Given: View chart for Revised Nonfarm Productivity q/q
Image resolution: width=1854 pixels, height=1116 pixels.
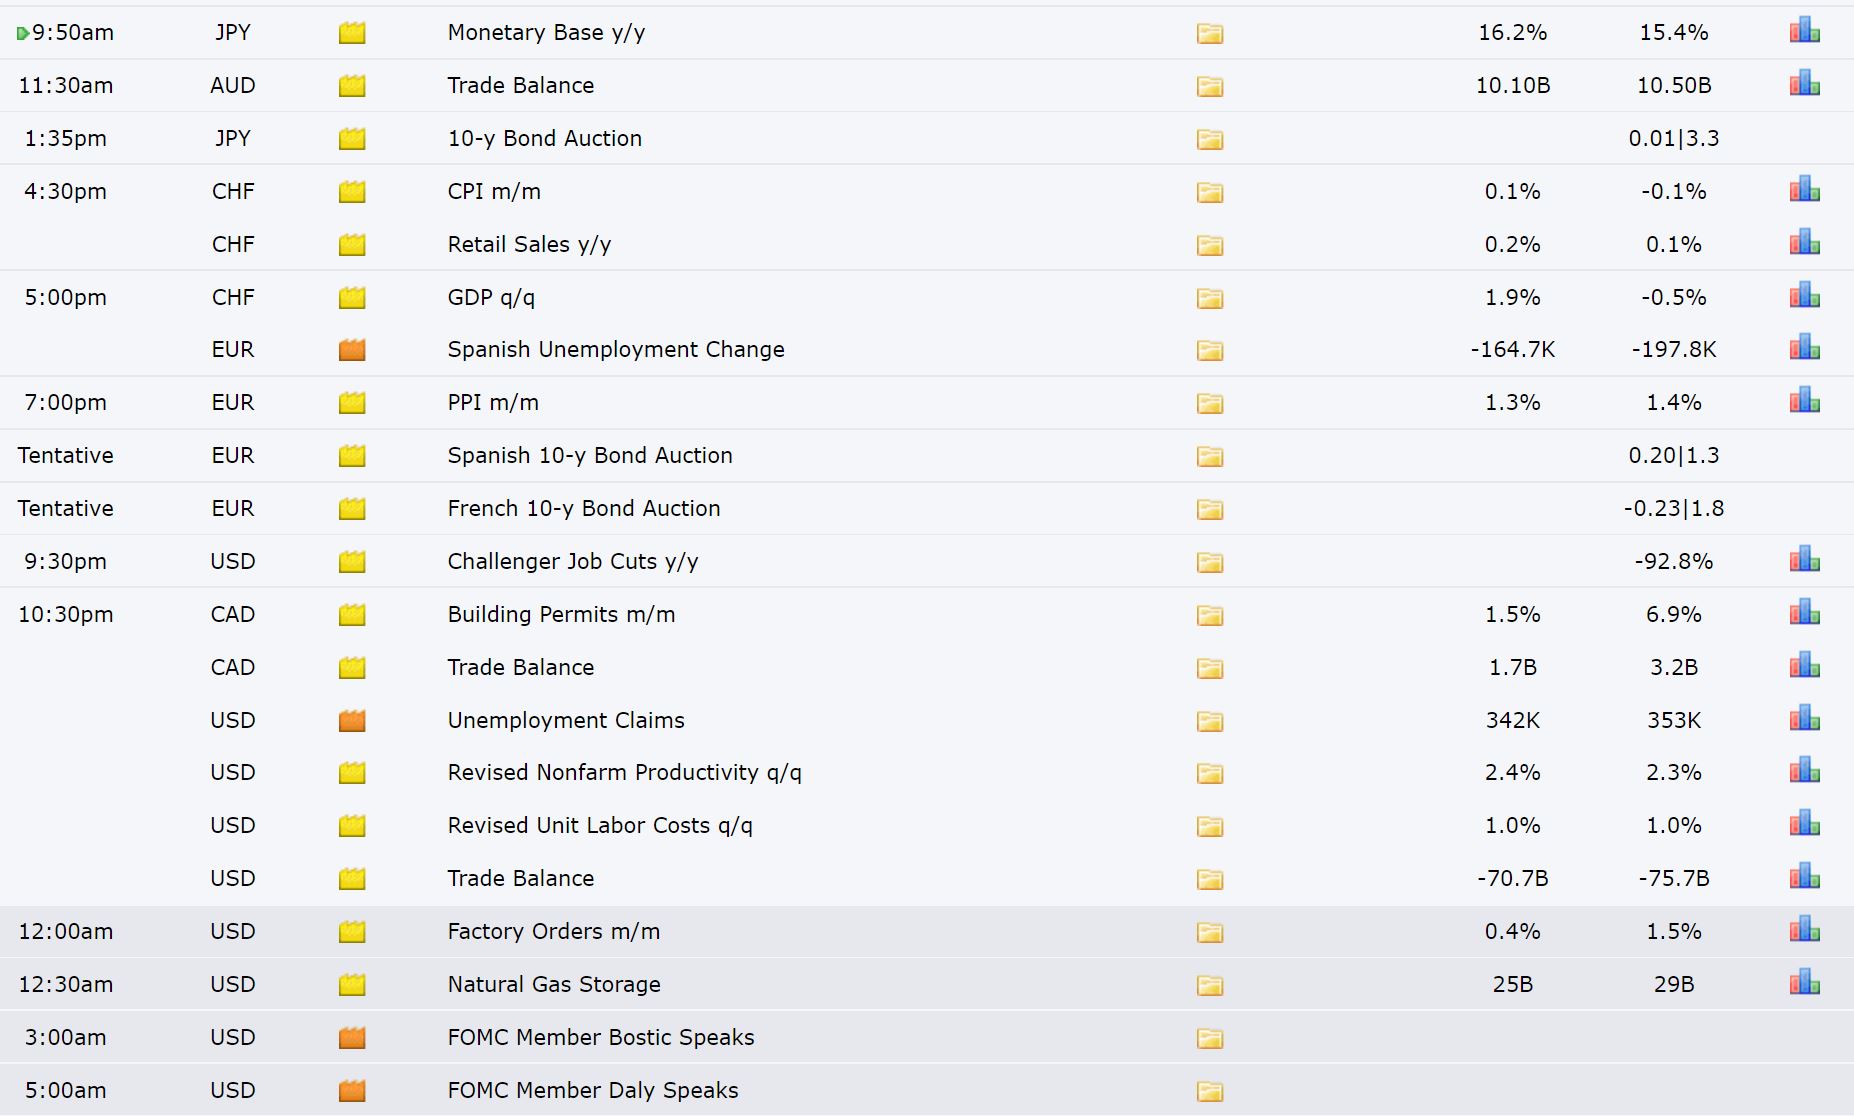Looking at the screenshot, I should 1804,771.
